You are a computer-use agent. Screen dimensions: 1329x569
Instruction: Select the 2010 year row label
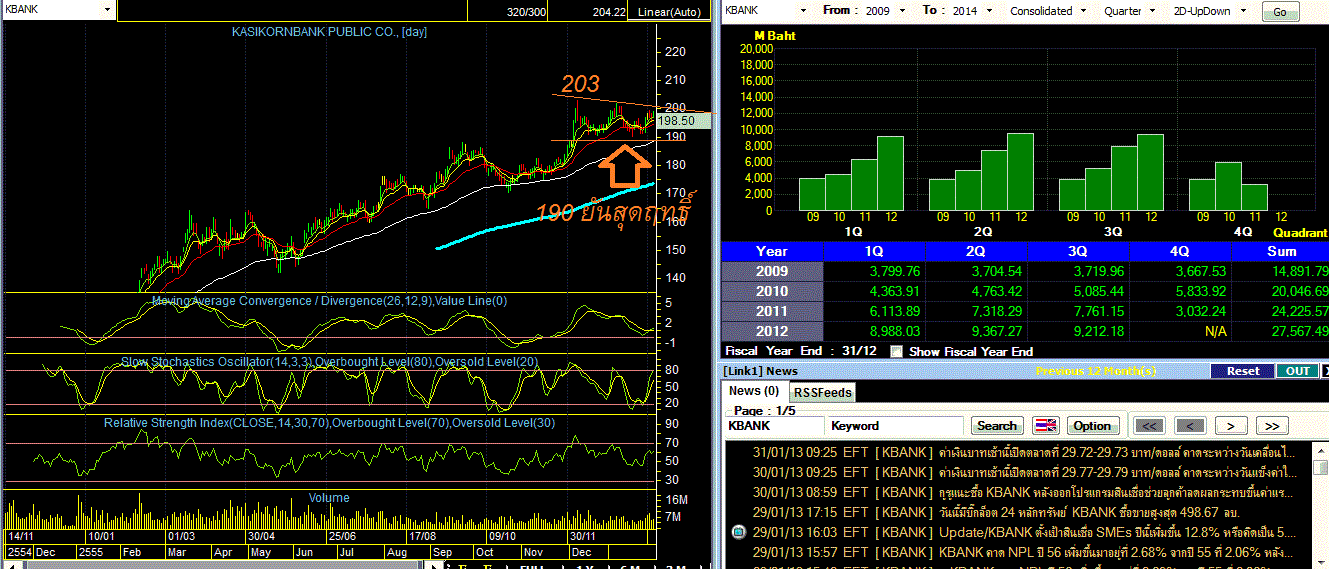772,291
